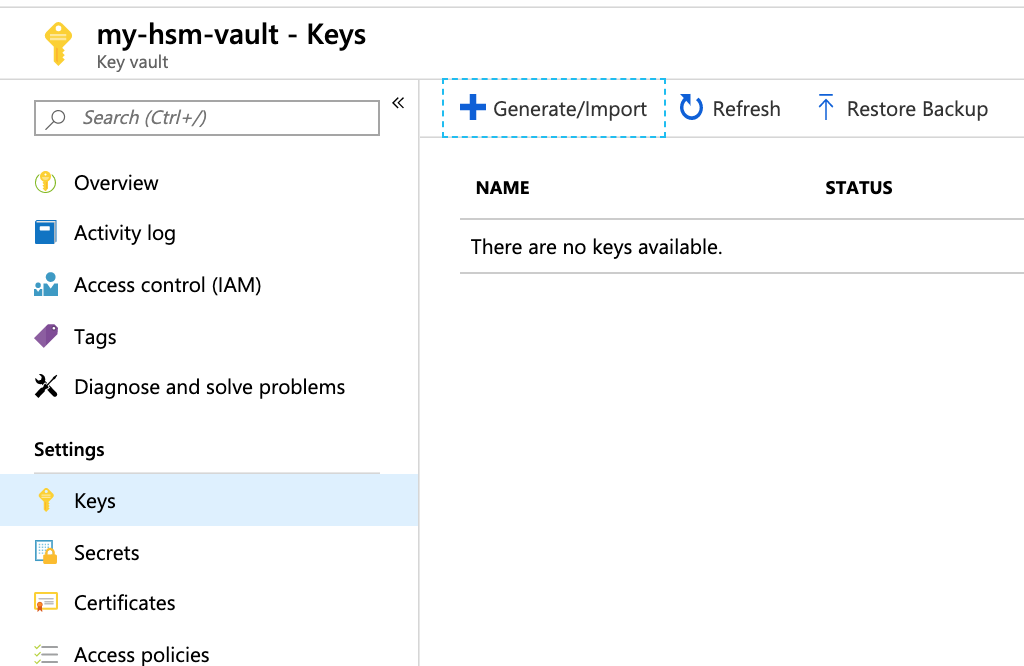Image resolution: width=1024 pixels, height=666 pixels.
Task: Open Certificates under Settings
Action: click(125, 603)
